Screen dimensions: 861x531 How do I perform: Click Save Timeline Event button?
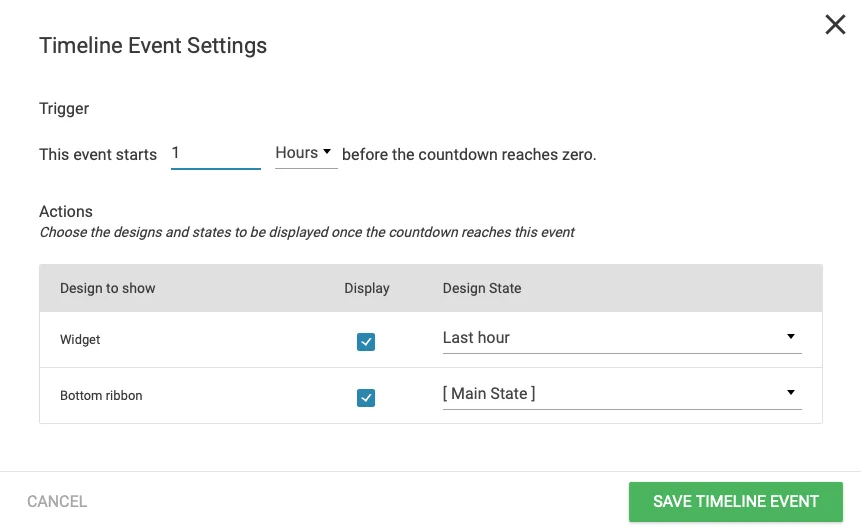coord(735,501)
